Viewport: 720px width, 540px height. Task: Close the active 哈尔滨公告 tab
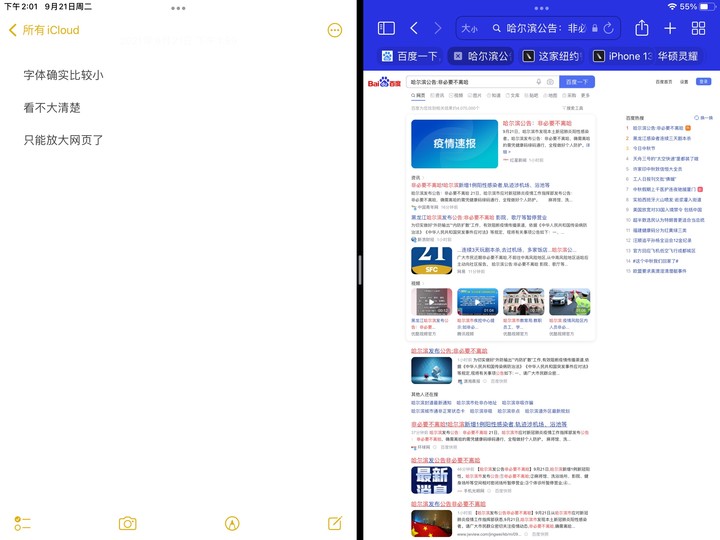(457, 56)
